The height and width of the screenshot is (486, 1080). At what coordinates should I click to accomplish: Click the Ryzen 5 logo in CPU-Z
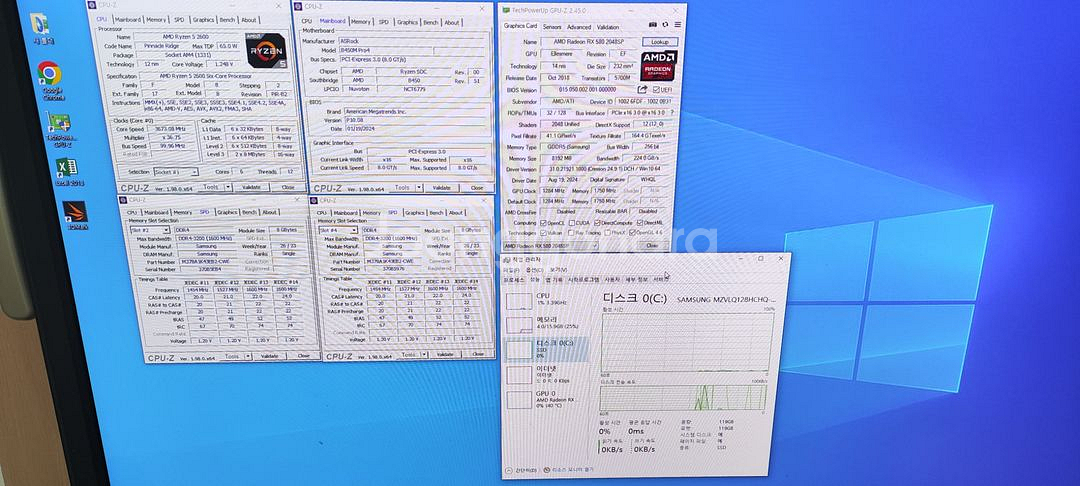[x=266, y=50]
